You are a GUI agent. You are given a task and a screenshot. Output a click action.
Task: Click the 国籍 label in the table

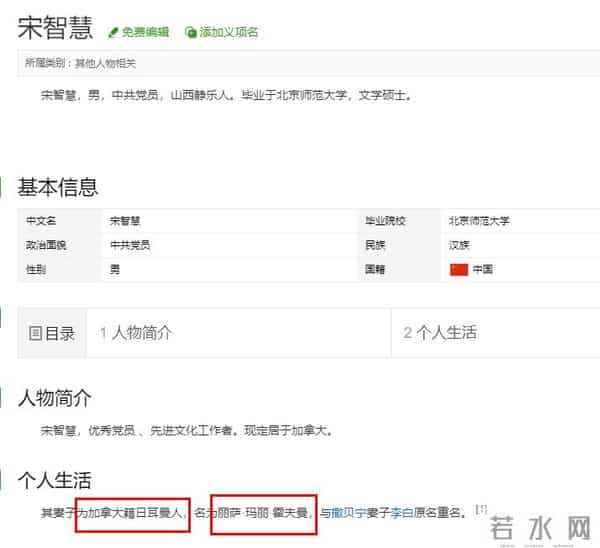click(375, 269)
